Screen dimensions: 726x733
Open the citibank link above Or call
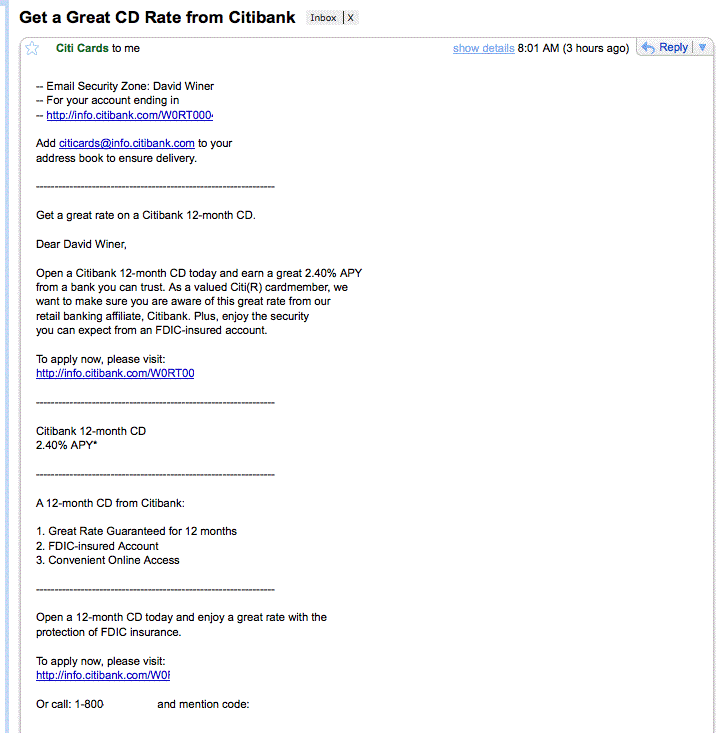(x=103, y=676)
